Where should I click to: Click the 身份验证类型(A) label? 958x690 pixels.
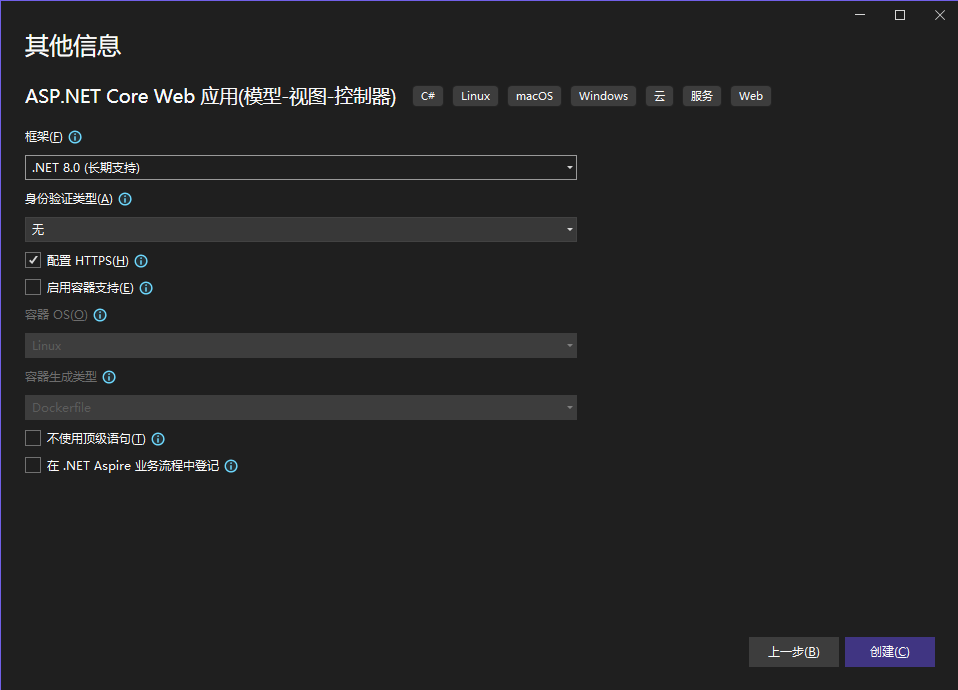68,199
